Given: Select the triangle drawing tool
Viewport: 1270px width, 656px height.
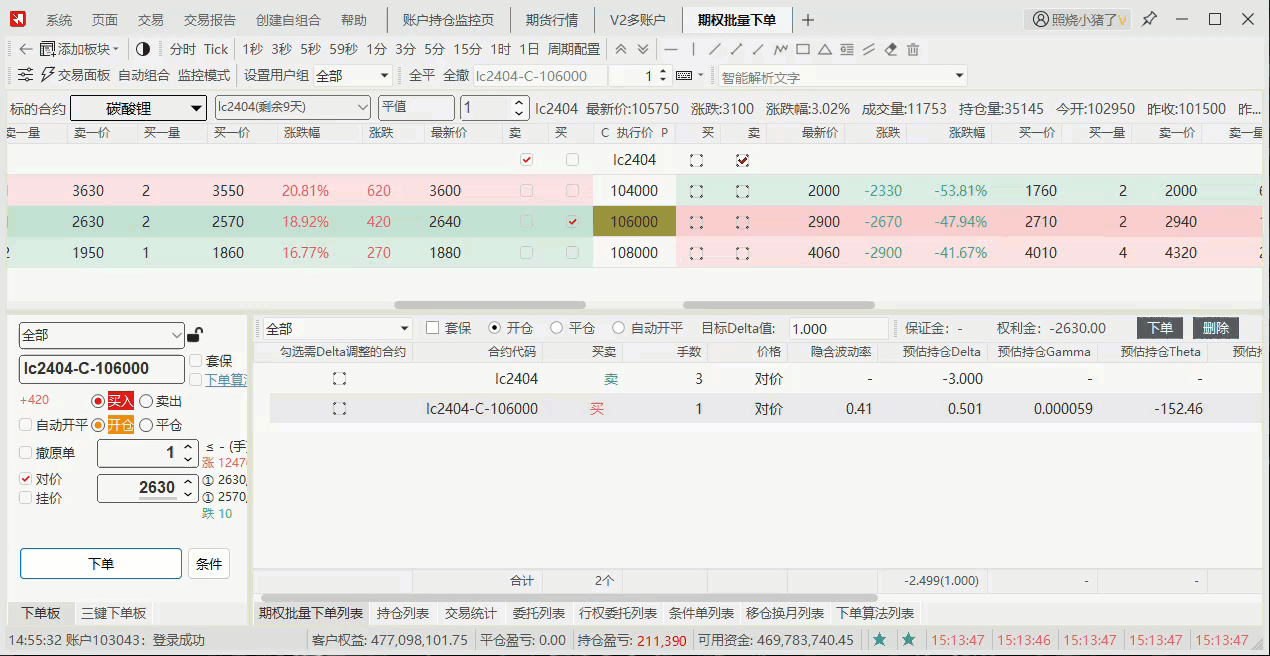Looking at the screenshot, I should pyautogui.click(x=824, y=49).
